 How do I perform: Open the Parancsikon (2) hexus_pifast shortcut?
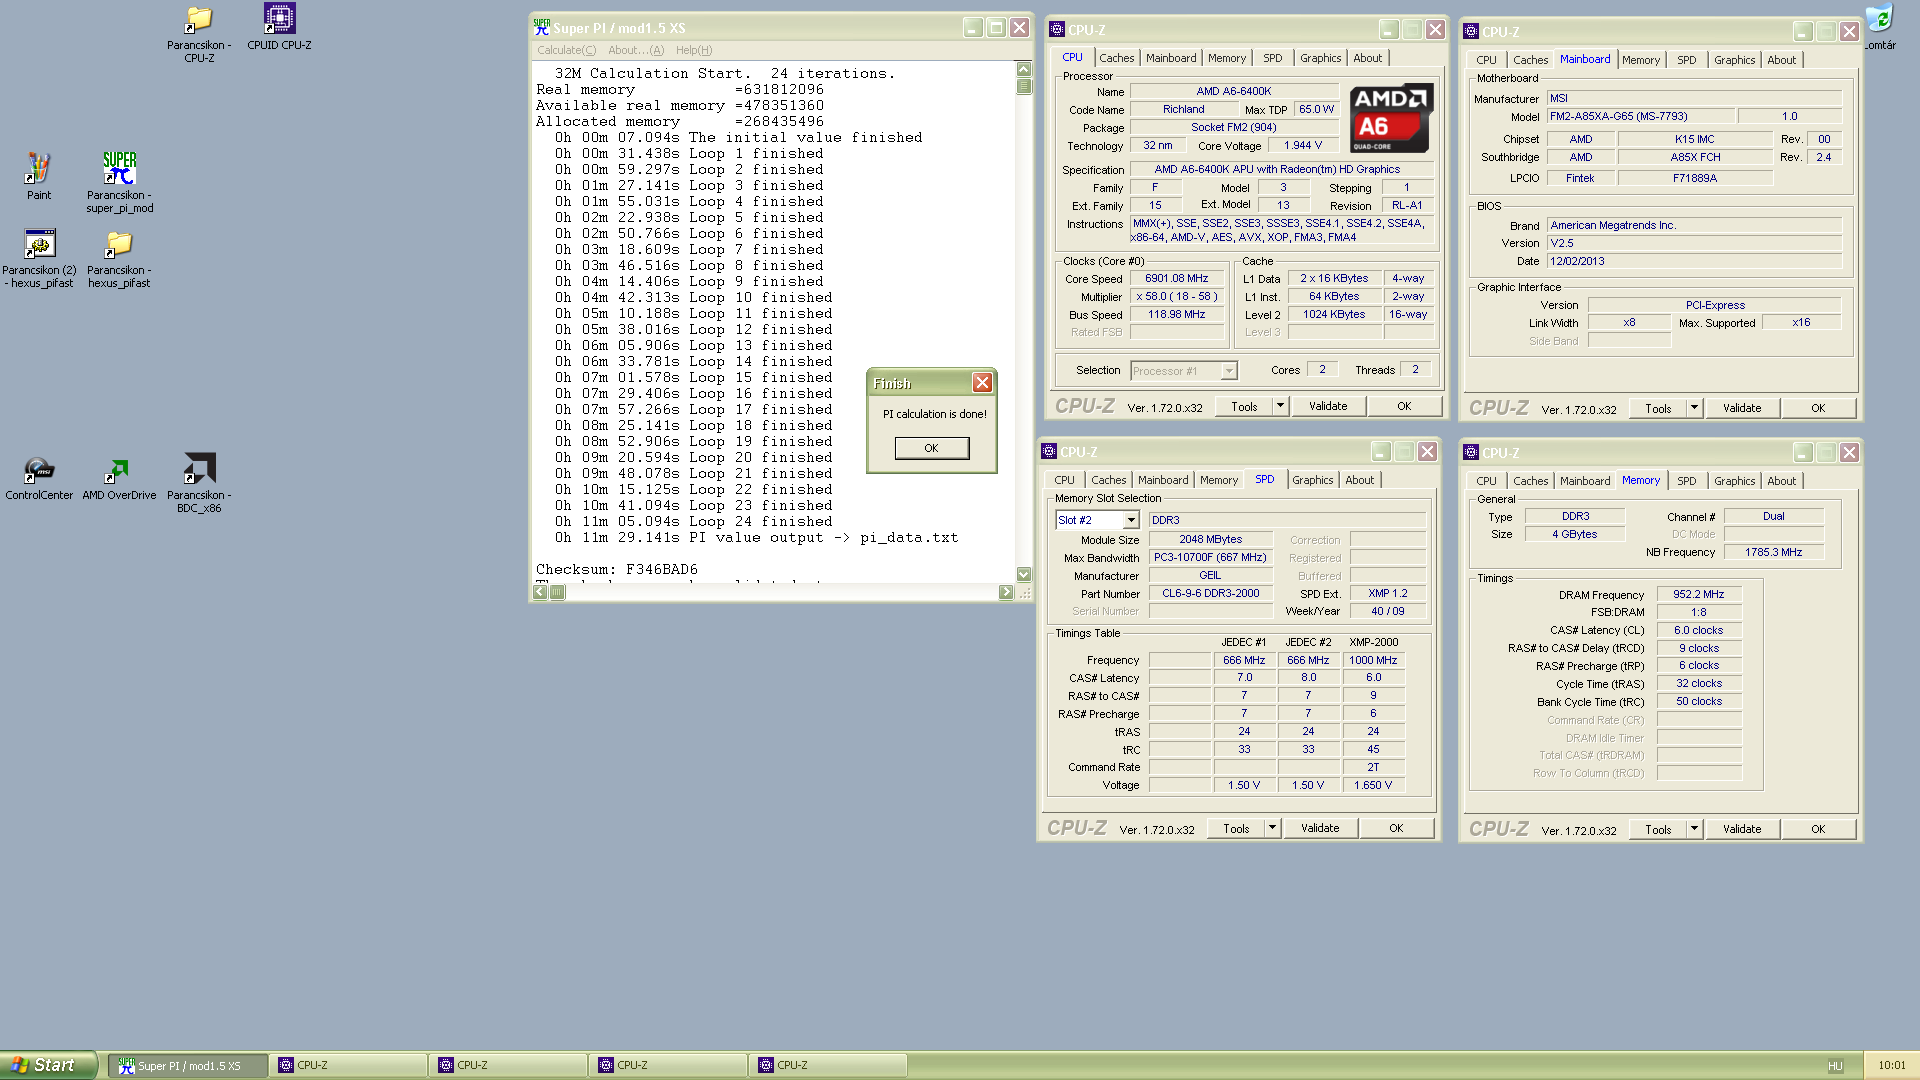[39, 259]
